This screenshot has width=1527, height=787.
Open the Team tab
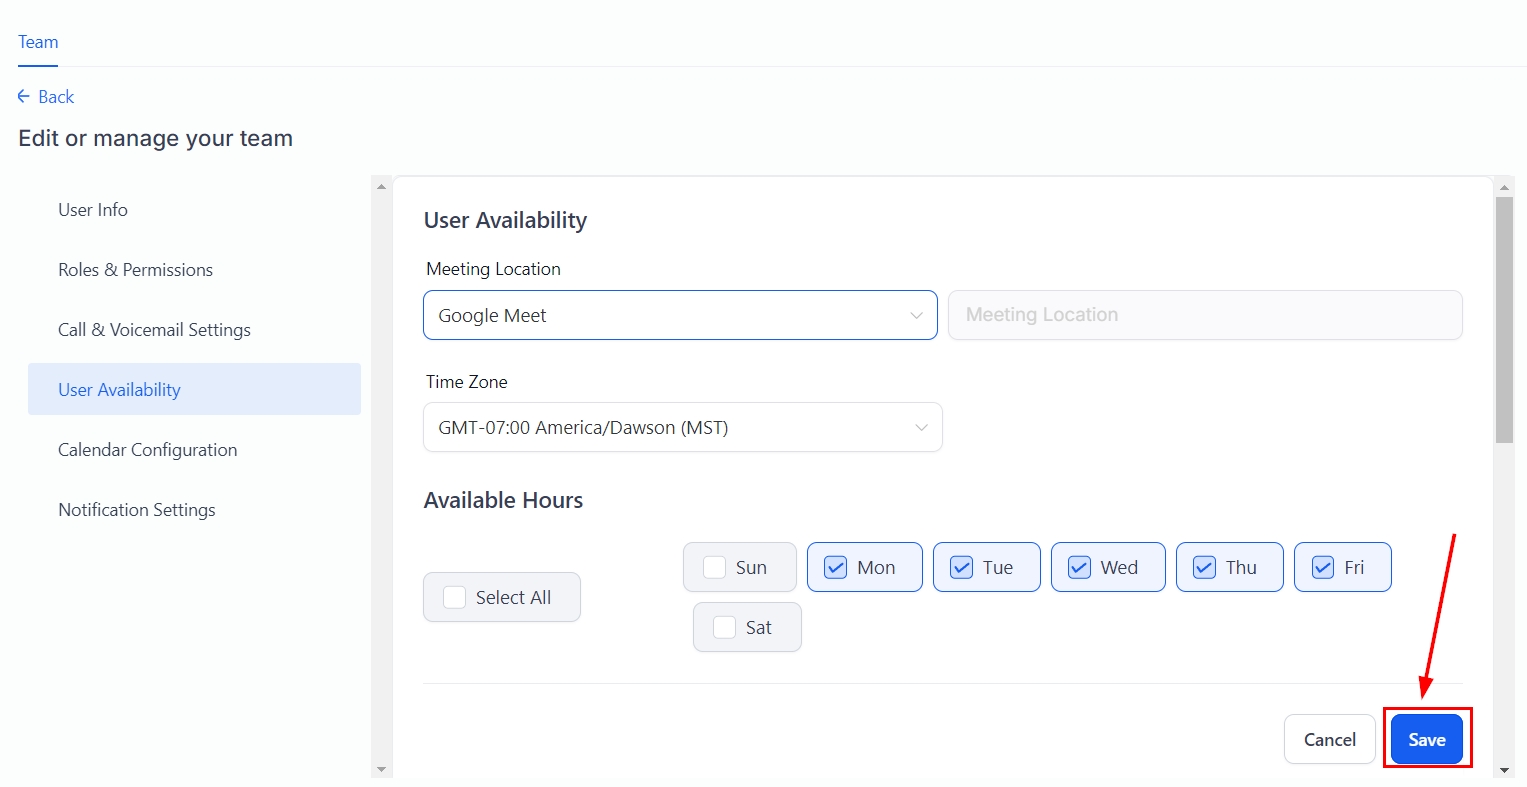[38, 42]
